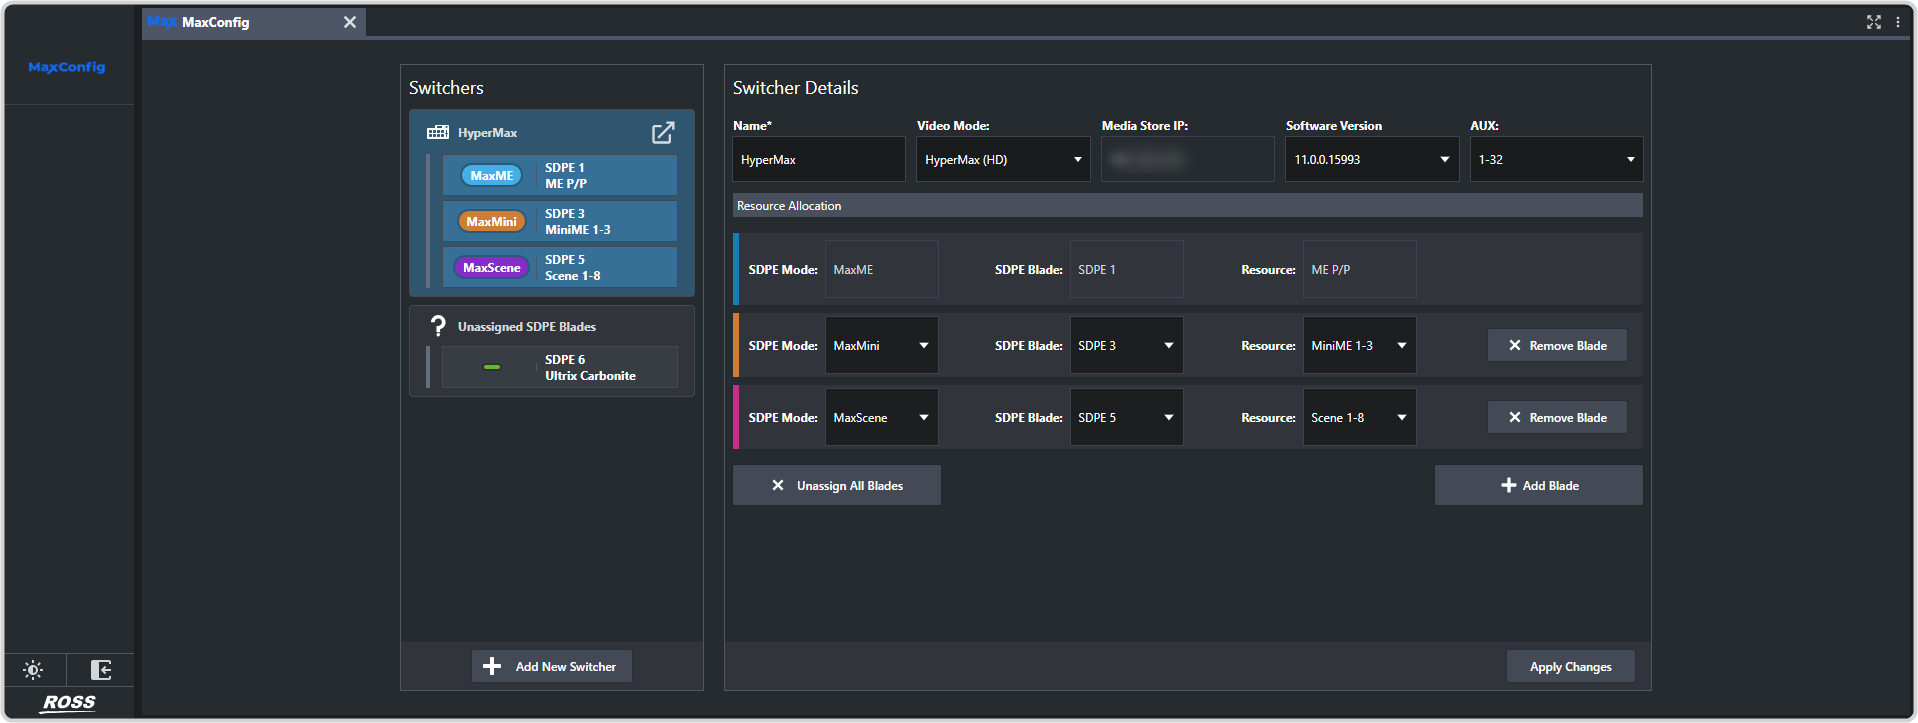Click the read-only MaxME mode field
Image resolution: width=1918 pixels, height=723 pixels.
click(x=882, y=270)
